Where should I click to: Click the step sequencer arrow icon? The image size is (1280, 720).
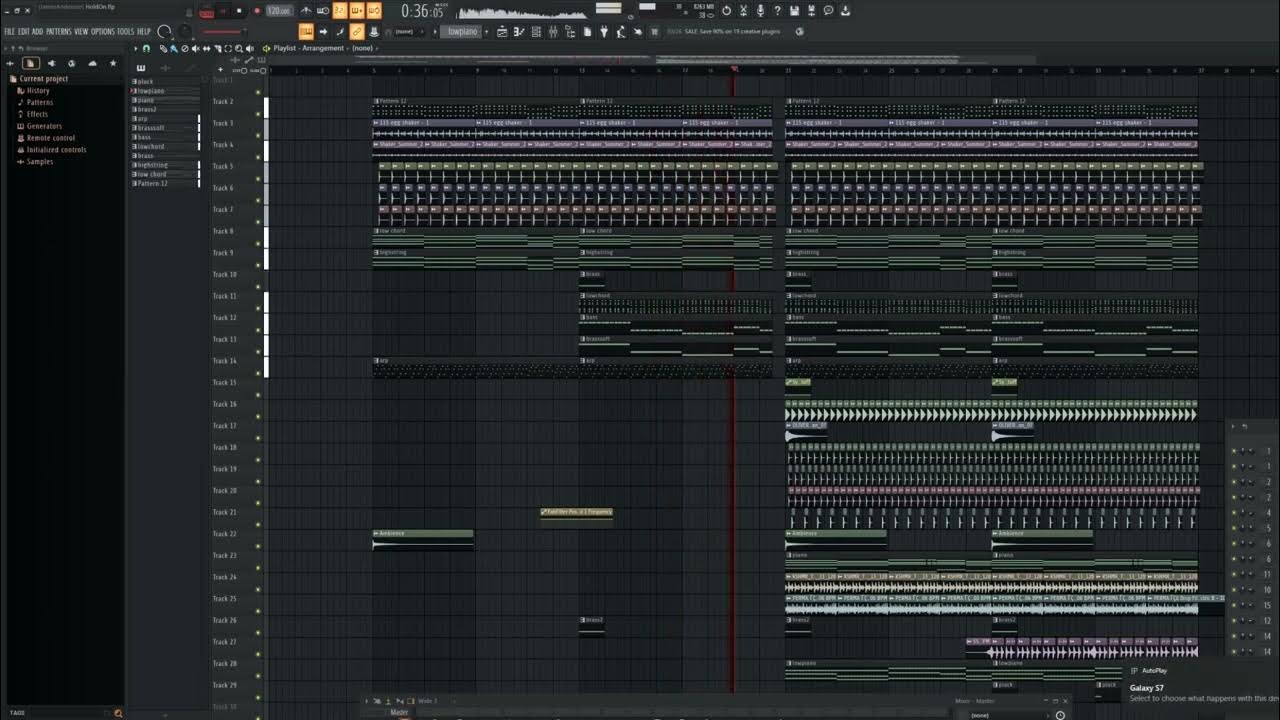coord(323,31)
